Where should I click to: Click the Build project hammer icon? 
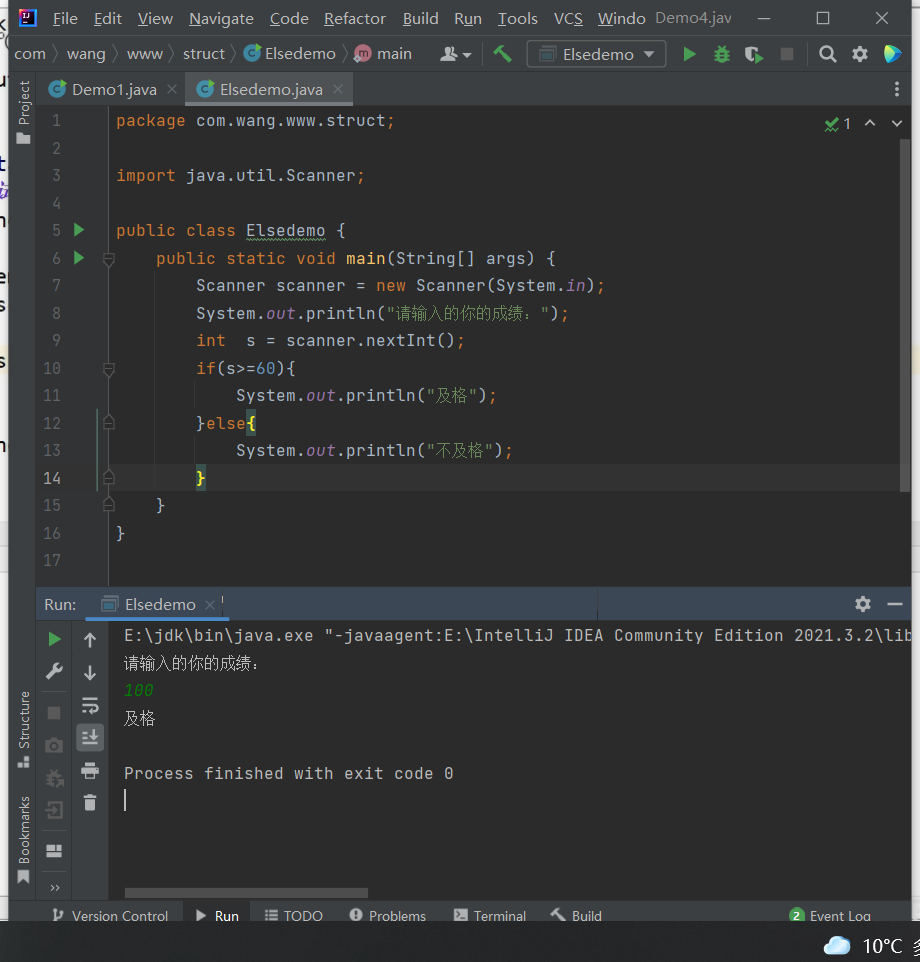click(502, 54)
